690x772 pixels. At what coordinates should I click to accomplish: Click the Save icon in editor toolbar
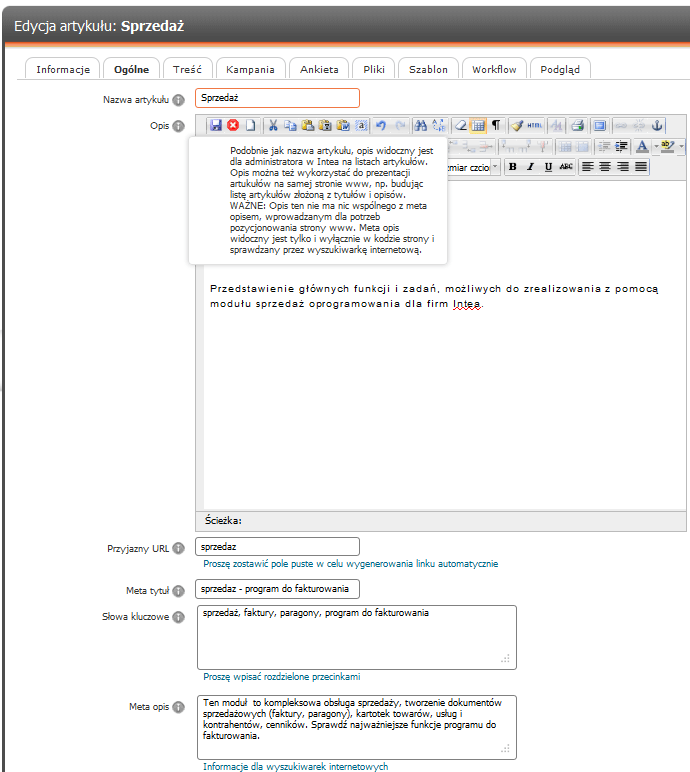point(215,125)
